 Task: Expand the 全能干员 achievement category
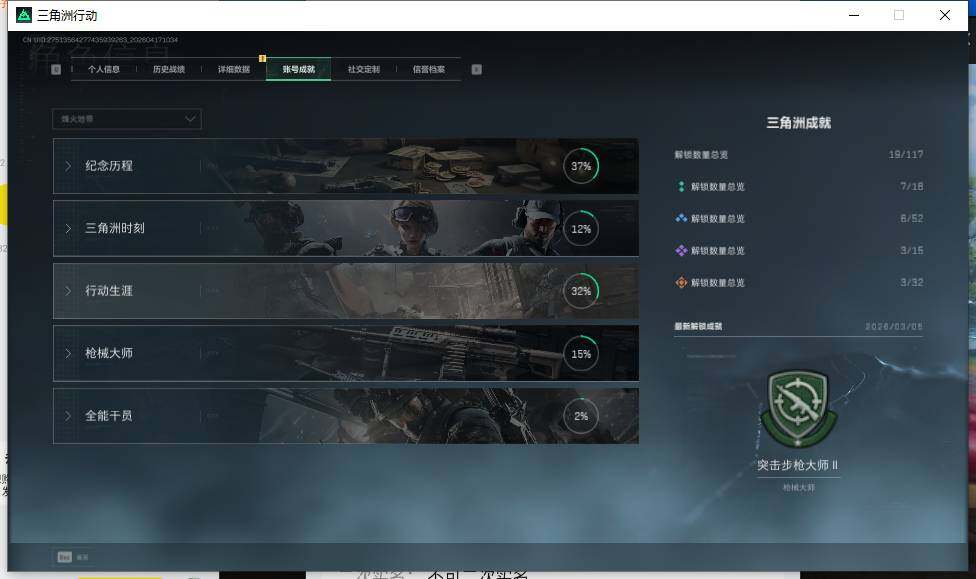(345, 416)
